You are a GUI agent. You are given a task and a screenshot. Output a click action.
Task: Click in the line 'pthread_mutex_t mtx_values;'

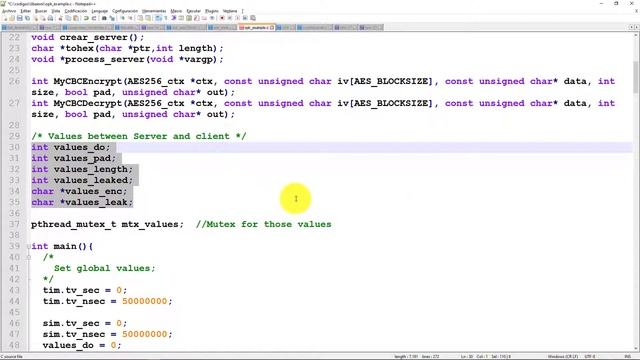point(107,224)
